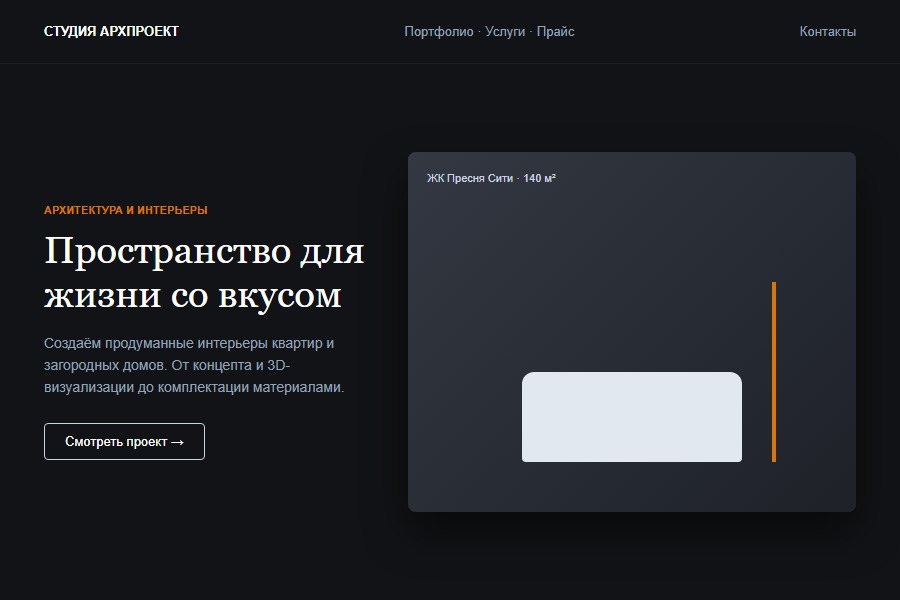
Task: Click the Смотреть проект button
Action: click(125, 442)
